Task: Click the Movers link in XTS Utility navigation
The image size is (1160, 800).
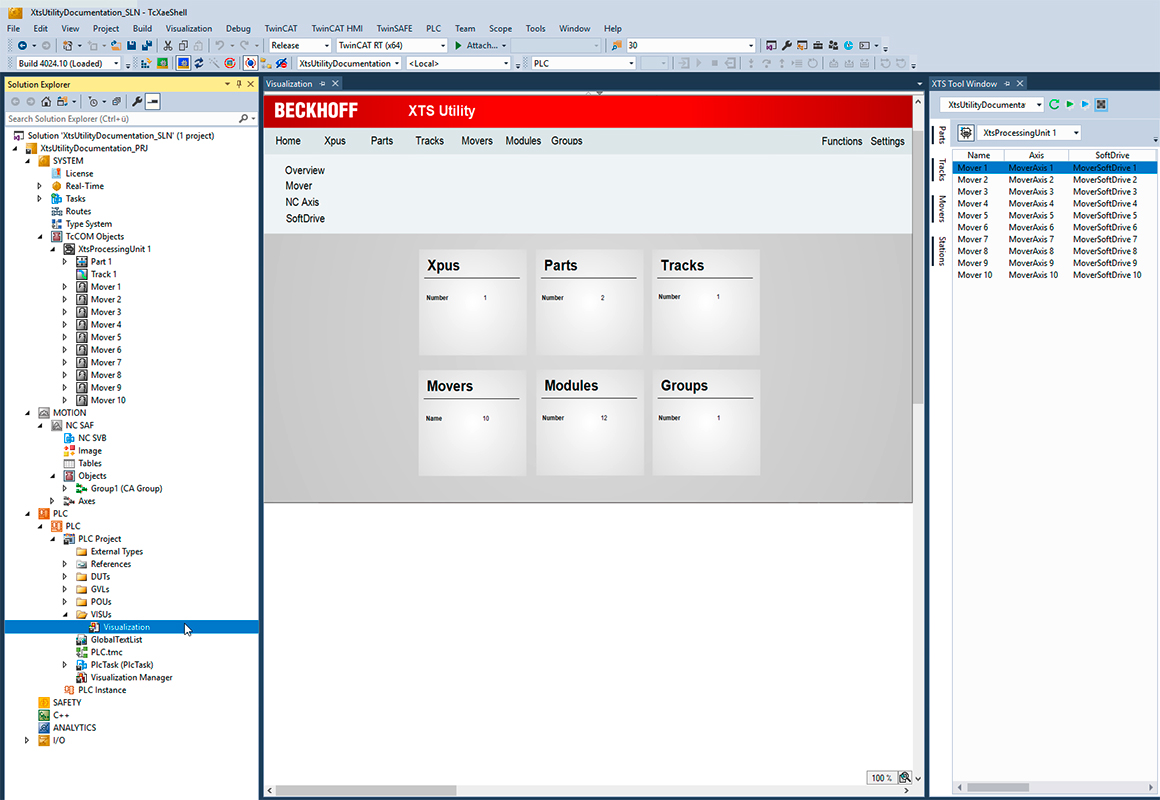Action: click(476, 141)
